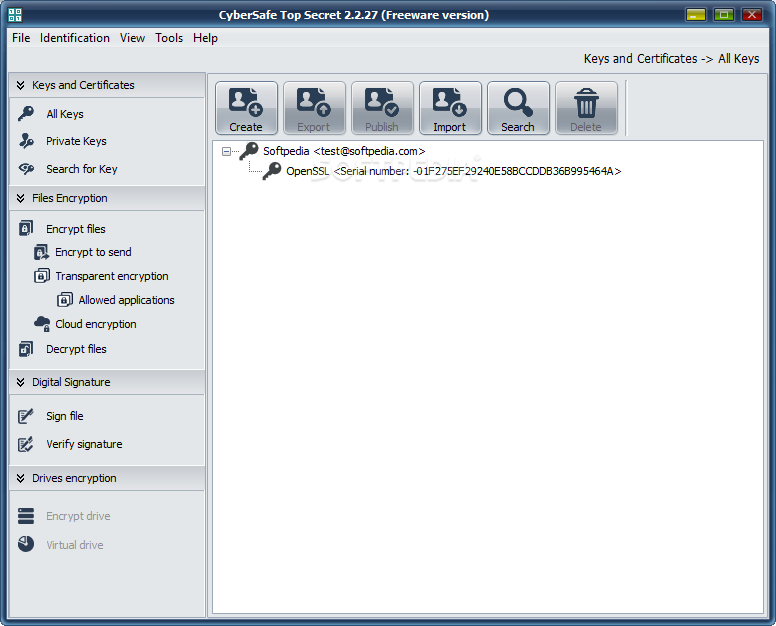Image resolution: width=776 pixels, height=626 pixels.
Task: Click the Export key toolbar button
Action: pos(314,108)
